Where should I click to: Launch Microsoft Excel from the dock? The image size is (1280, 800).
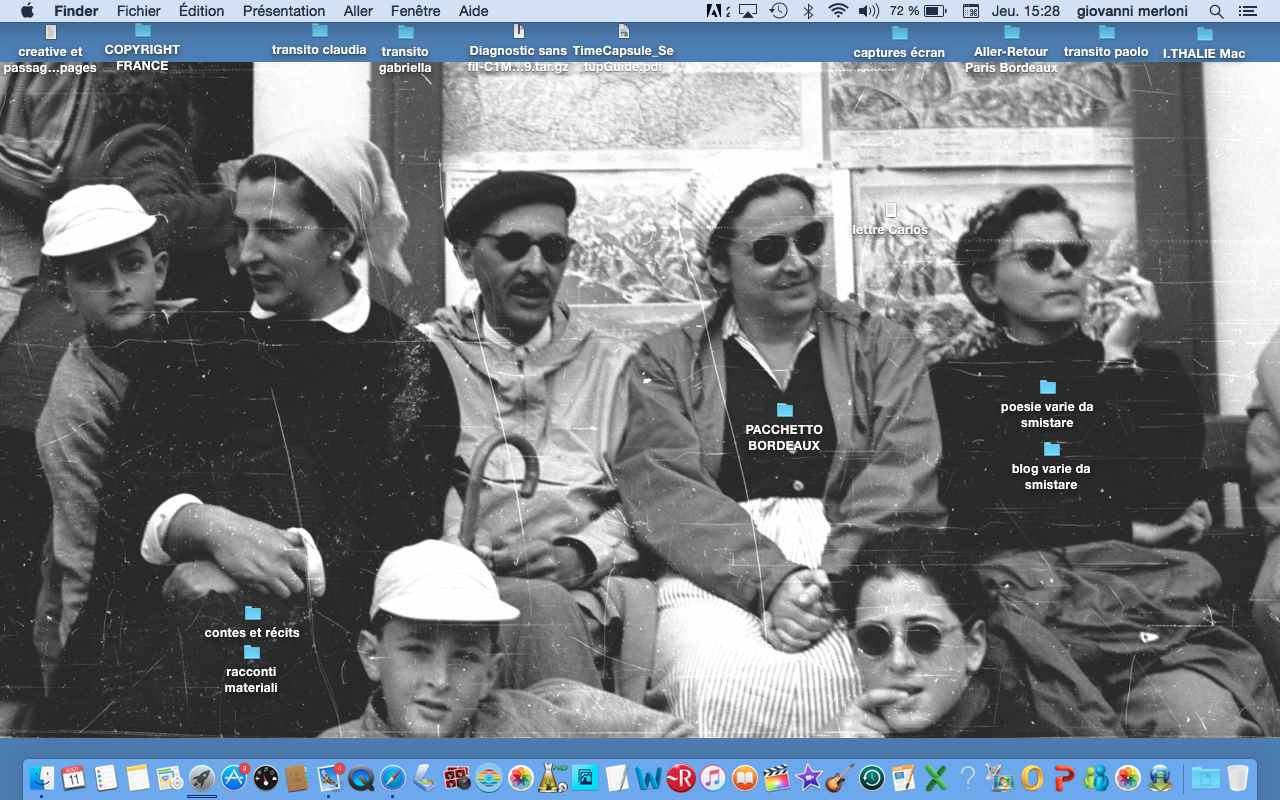tap(936, 778)
